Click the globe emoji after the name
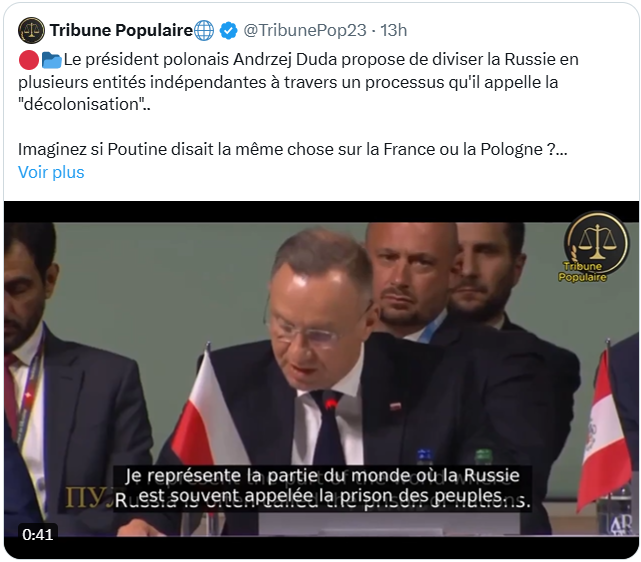 pyautogui.click(x=204, y=31)
